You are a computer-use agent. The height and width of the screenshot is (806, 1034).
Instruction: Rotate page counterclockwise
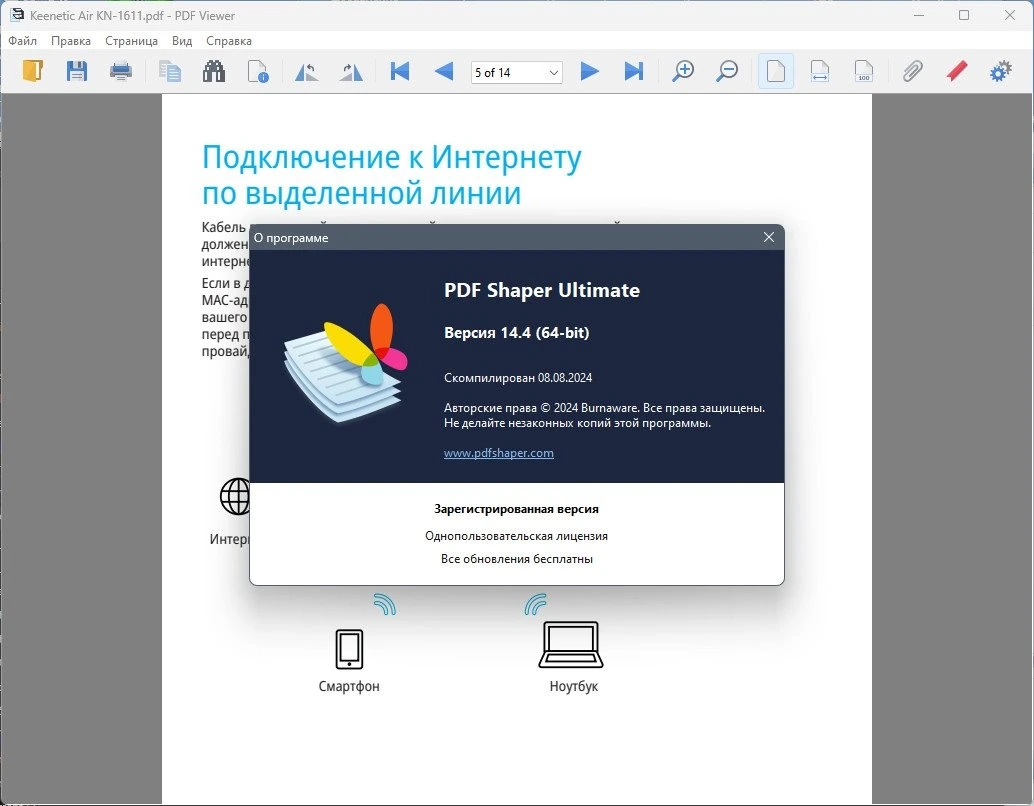[307, 71]
